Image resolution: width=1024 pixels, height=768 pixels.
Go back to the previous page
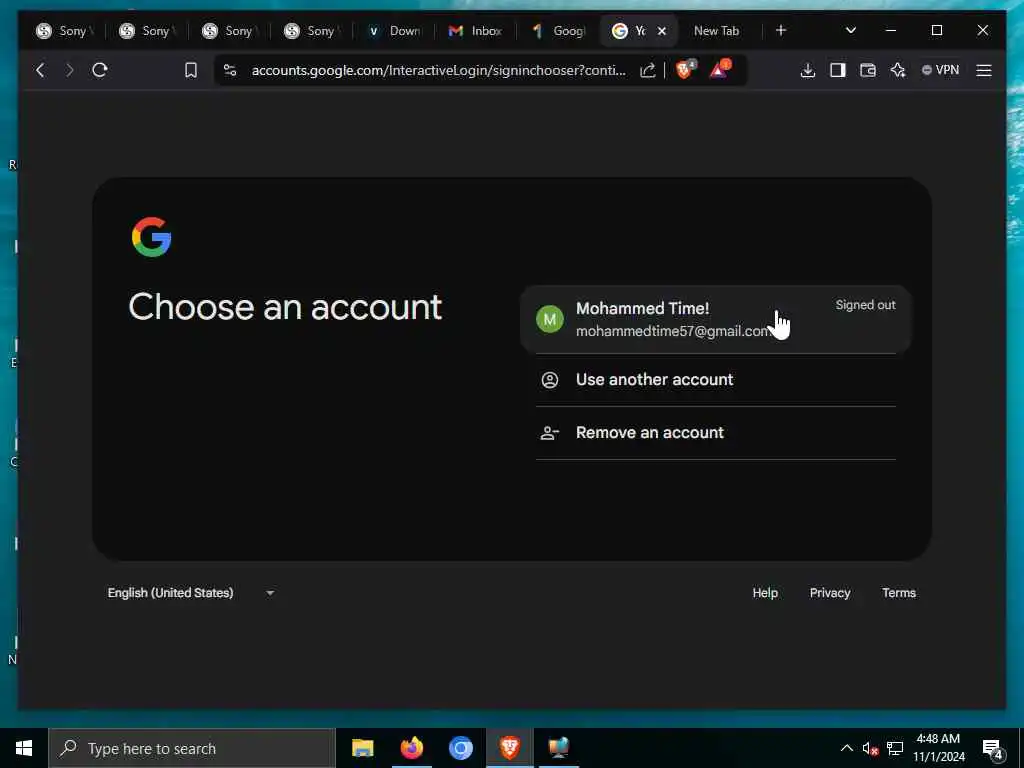click(40, 70)
